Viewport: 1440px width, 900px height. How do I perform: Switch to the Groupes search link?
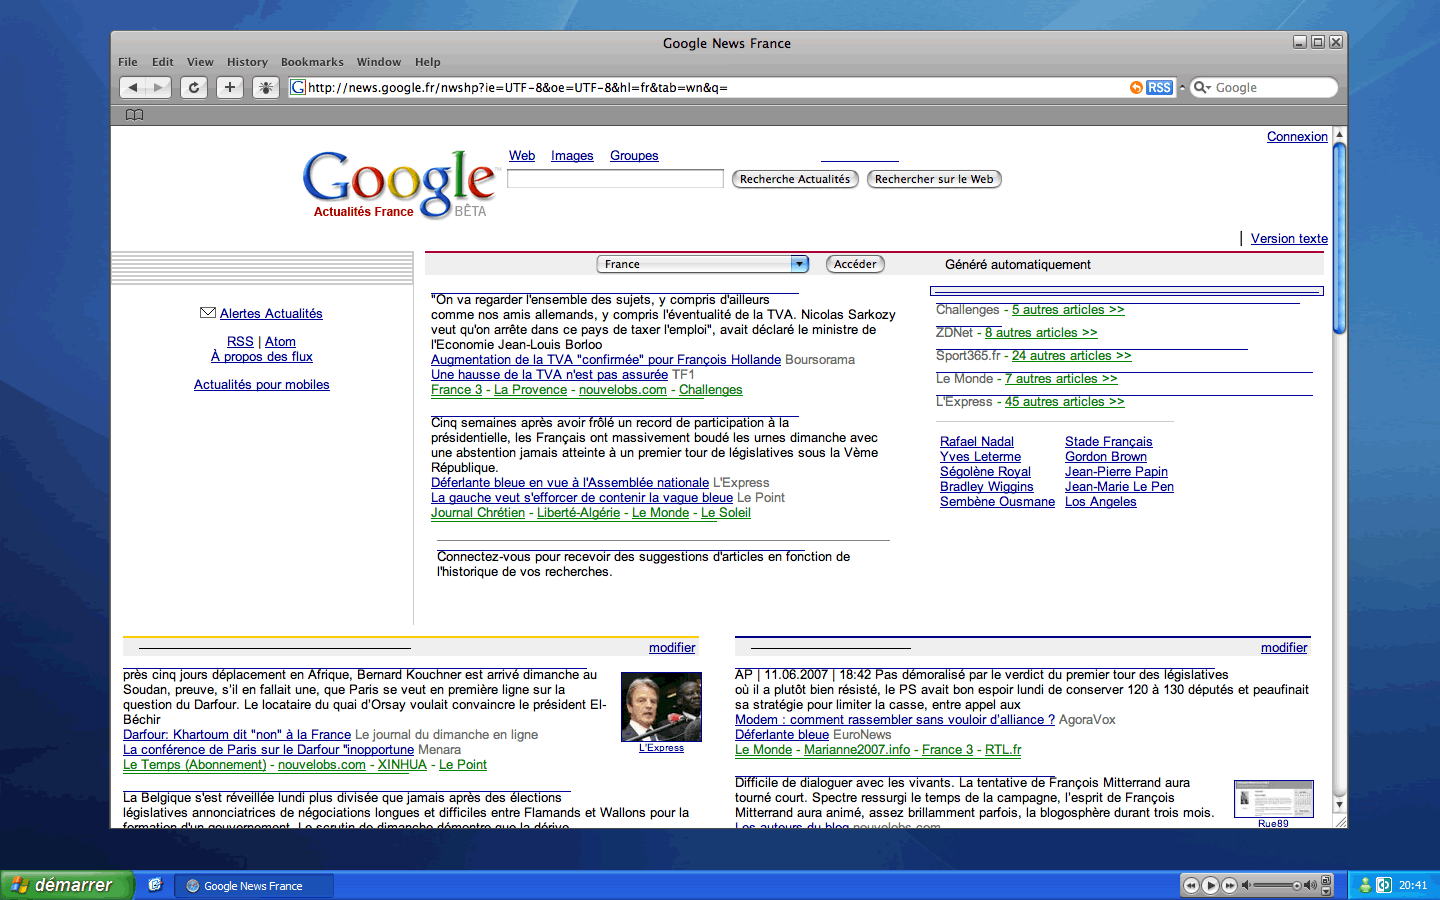(634, 156)
